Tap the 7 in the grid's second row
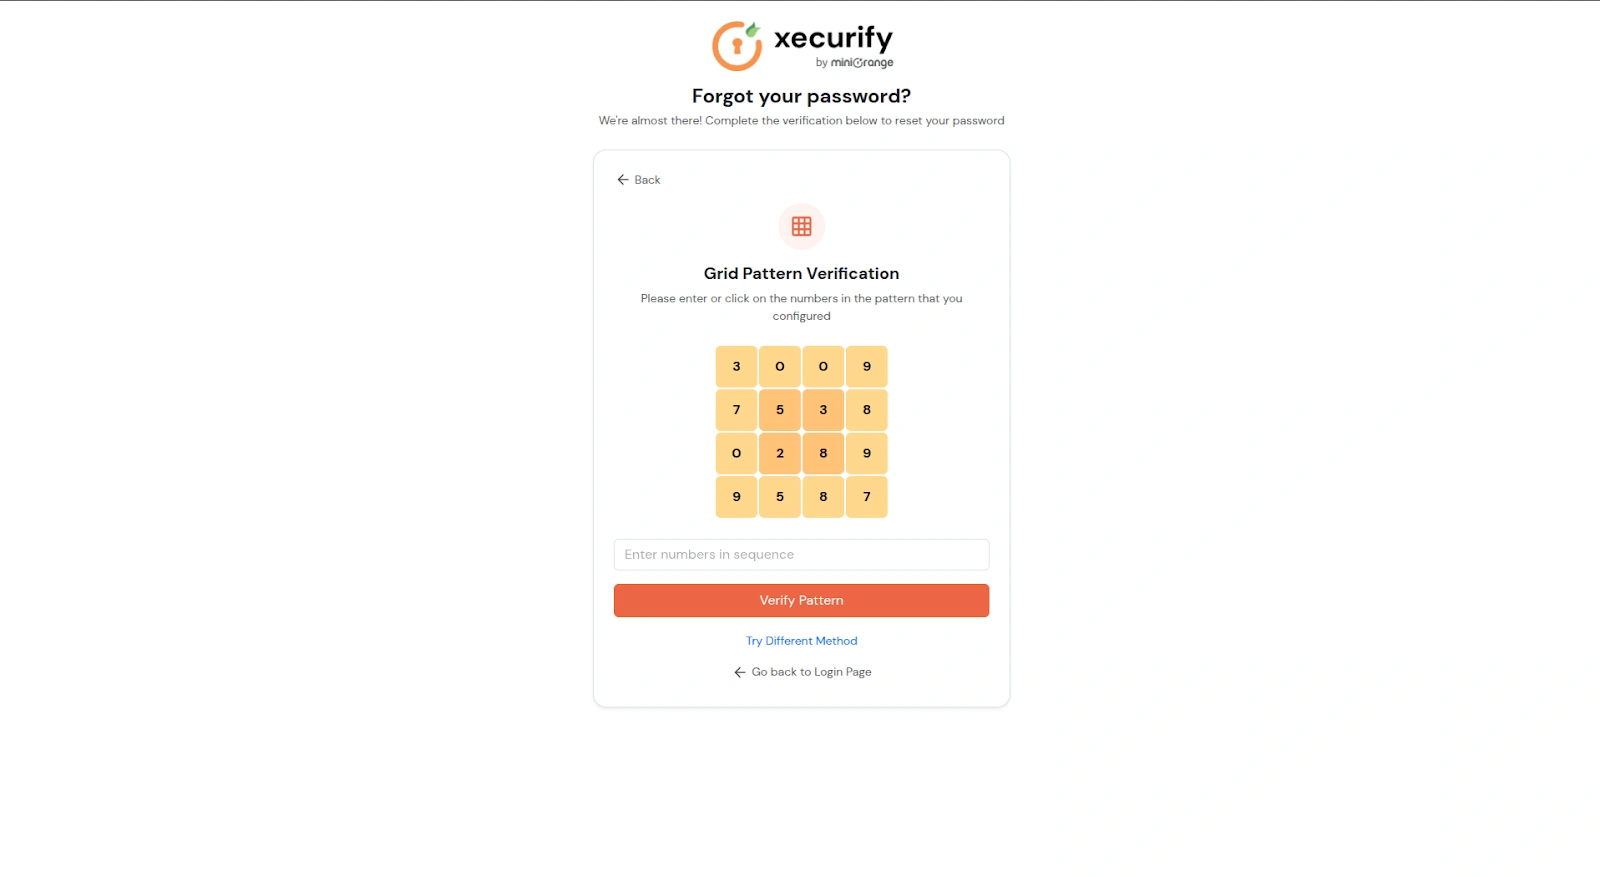Viewport: 1600px width, 877px height. tap(737, 410)
